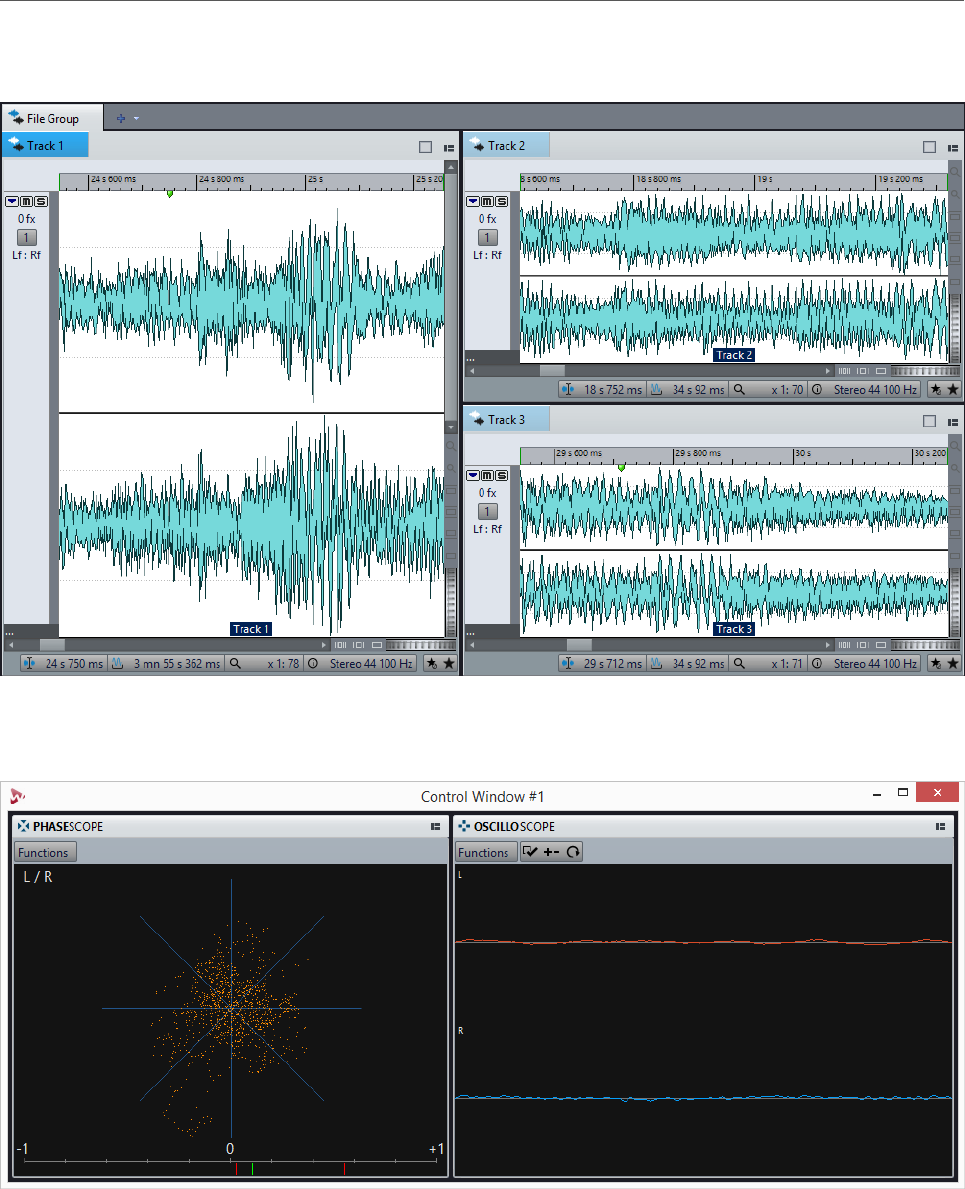Click the 0 fx label on Track 1
965x1189 pixels.
tap(27, 218)
